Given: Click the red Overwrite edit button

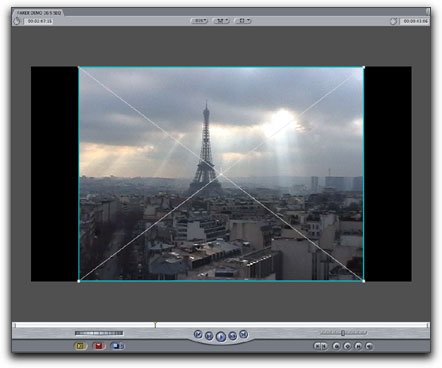Looking at the screenshot, I should [x=99, y=346].
